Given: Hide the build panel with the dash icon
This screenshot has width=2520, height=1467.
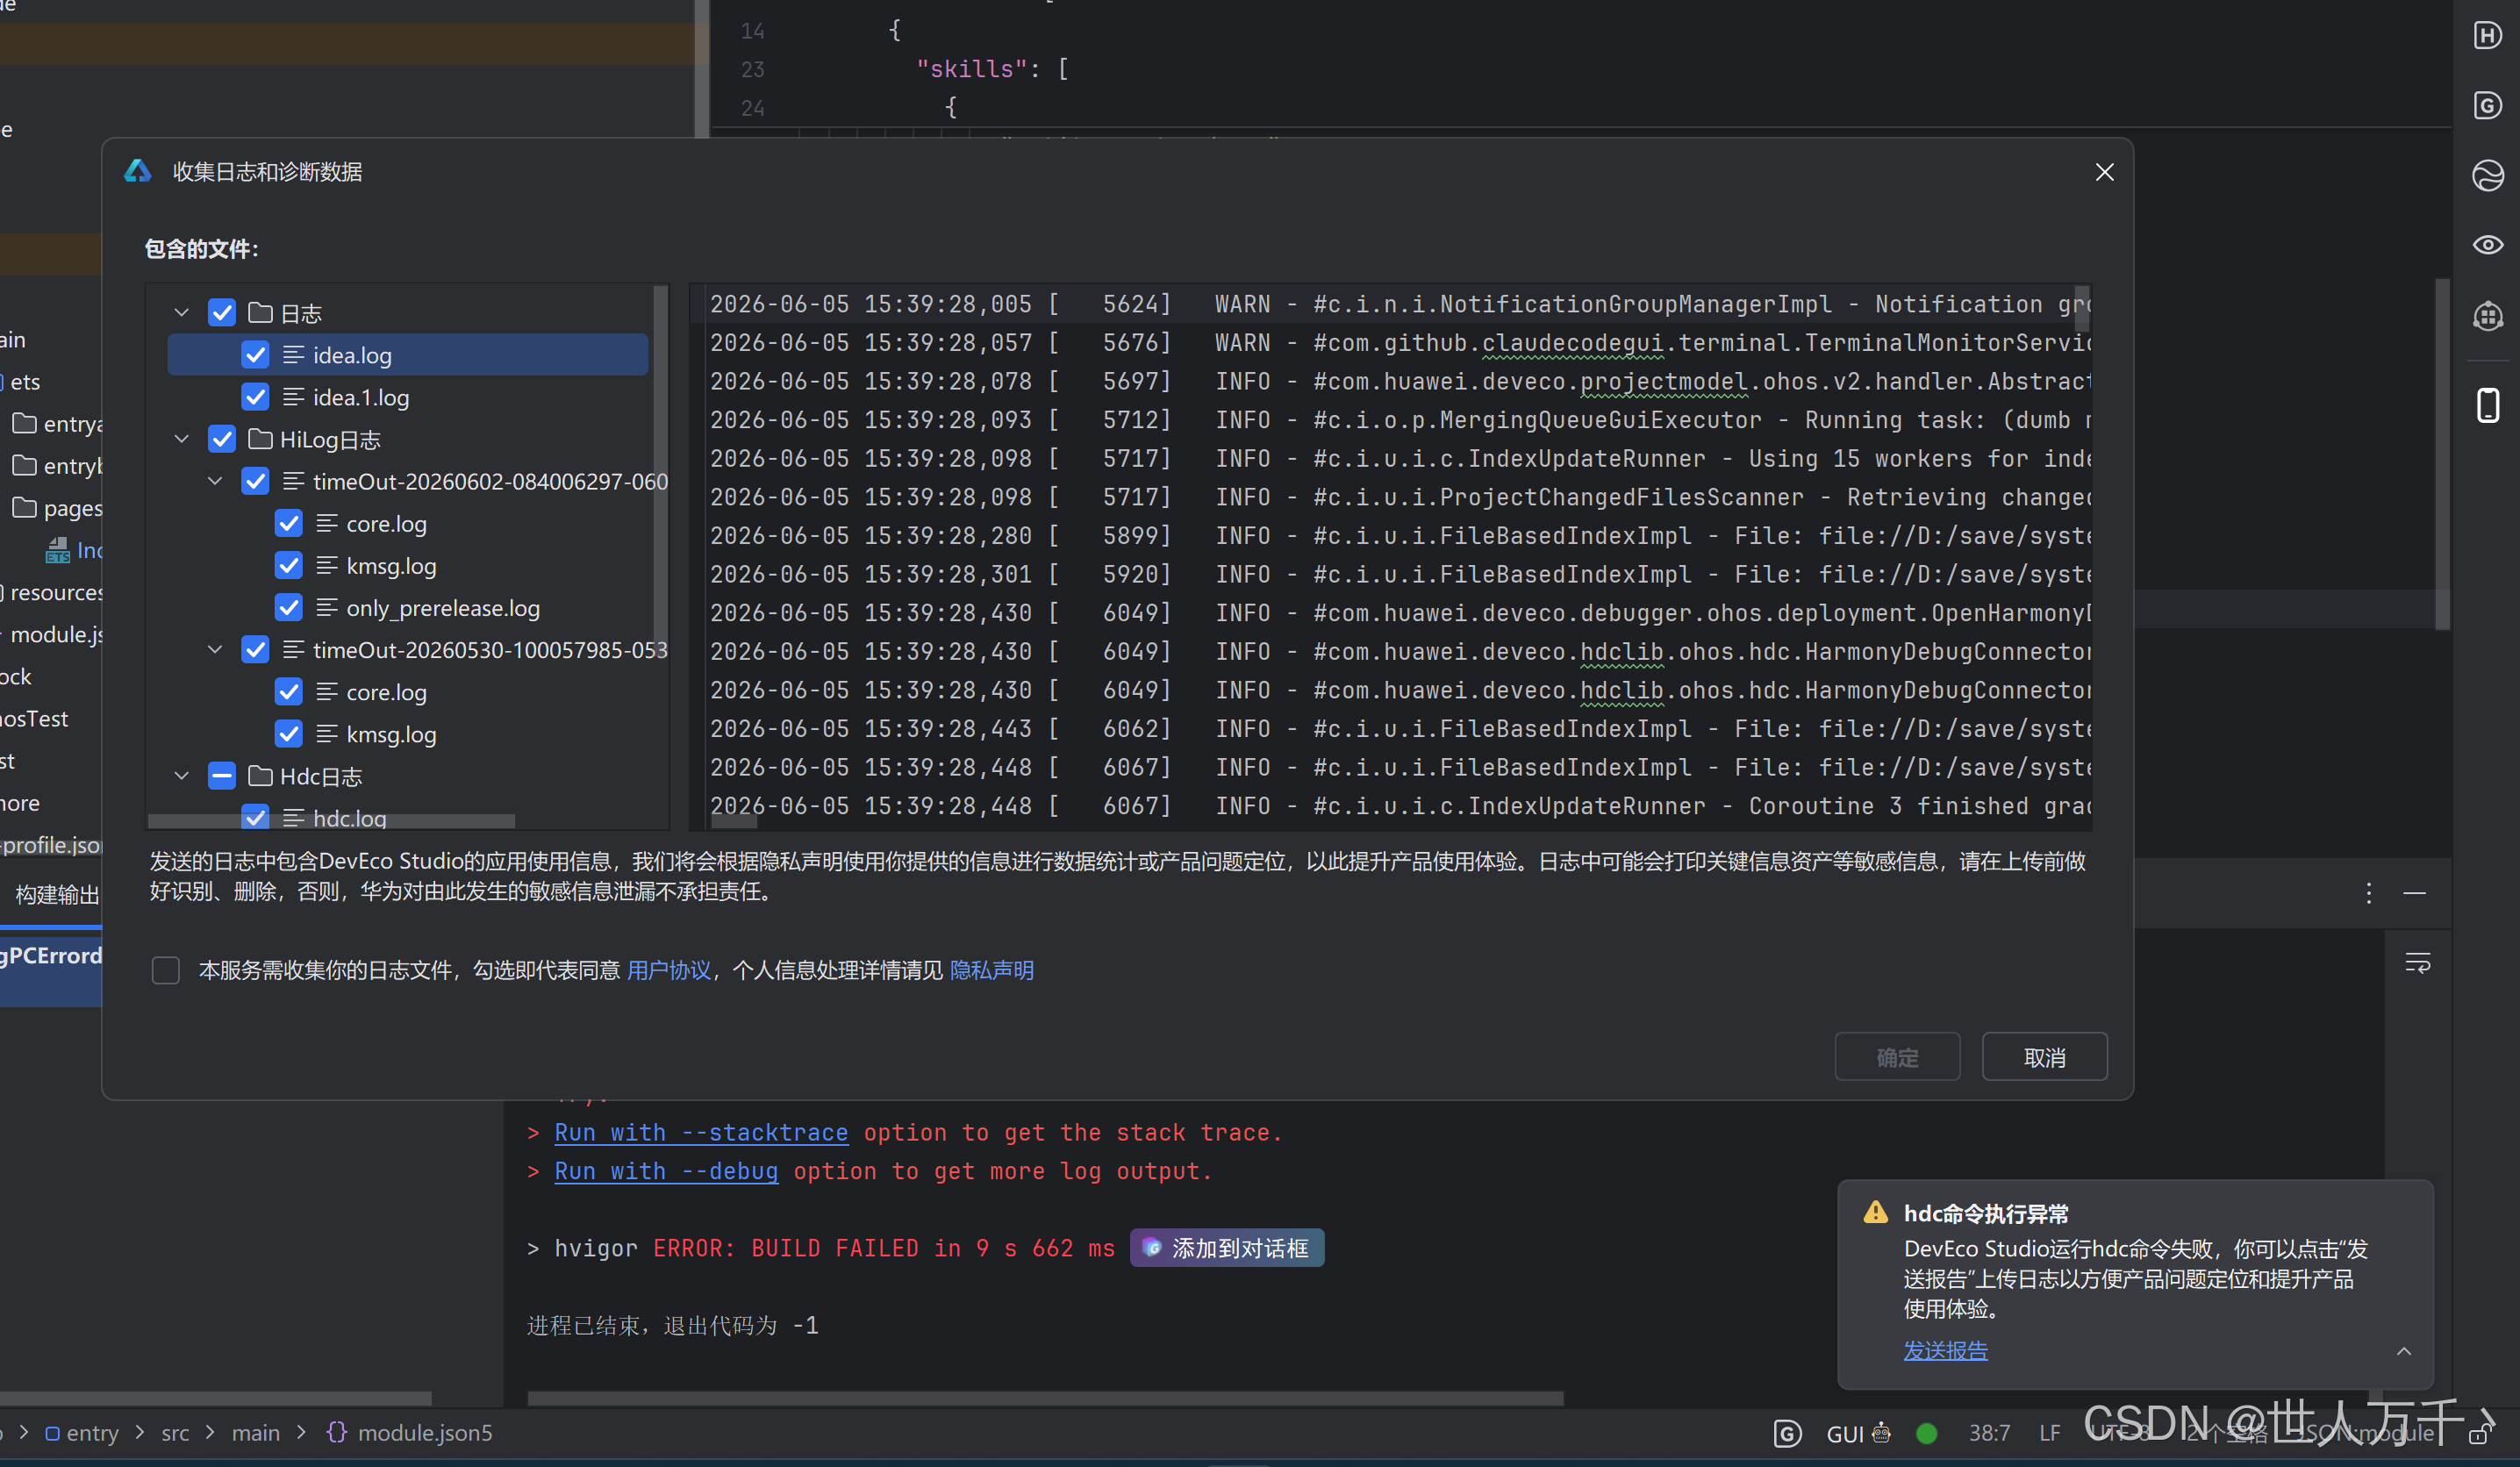Looking at the screenshot, I should 2414,893.
